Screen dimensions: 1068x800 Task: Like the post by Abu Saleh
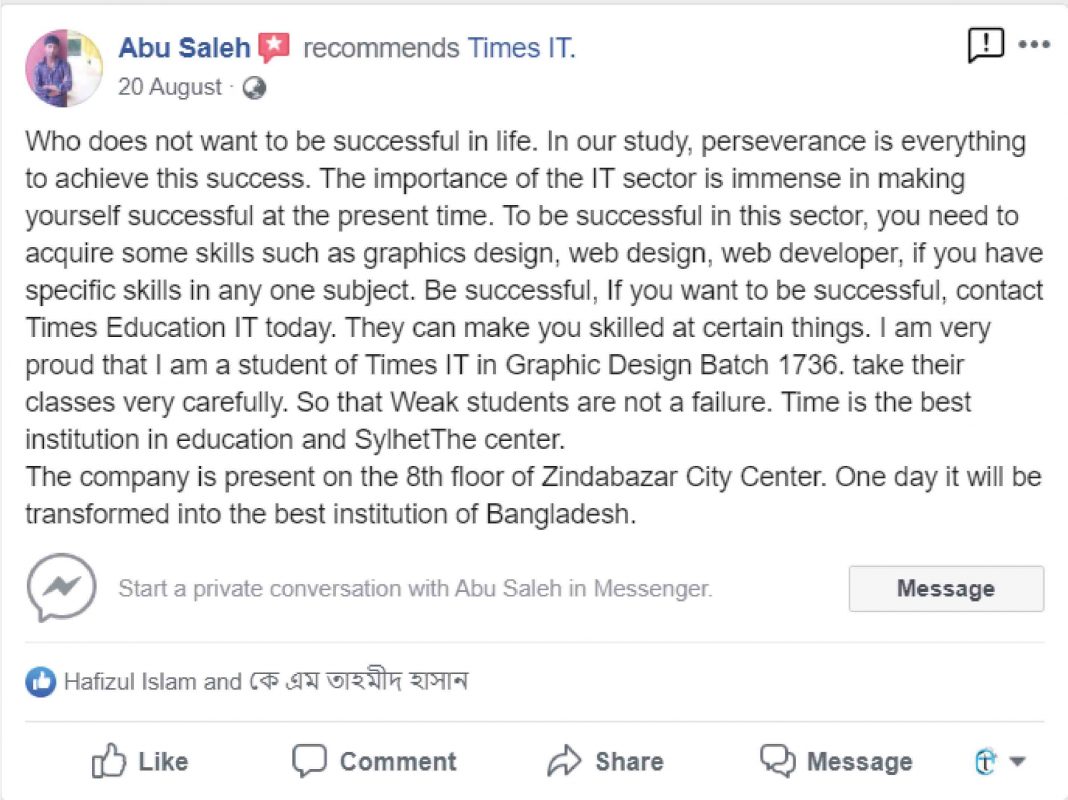140,762
